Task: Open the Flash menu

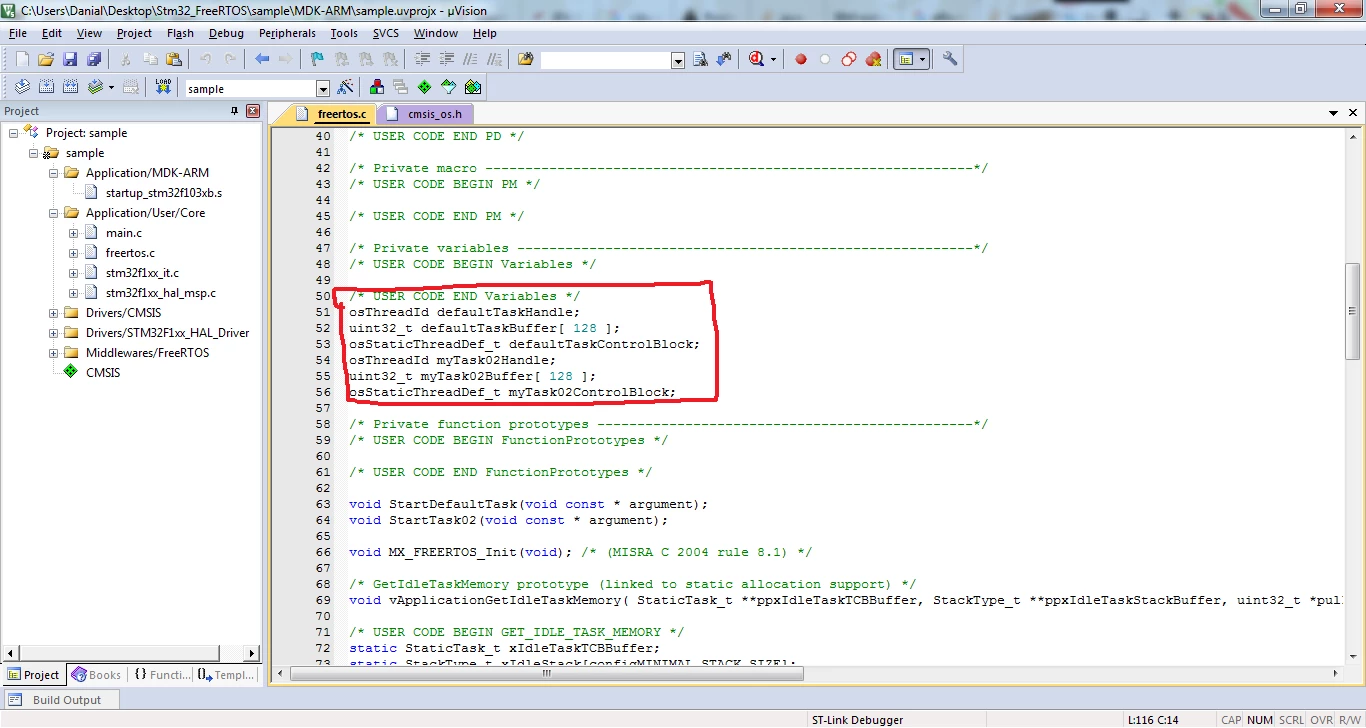Action: (x=180, y=33)
